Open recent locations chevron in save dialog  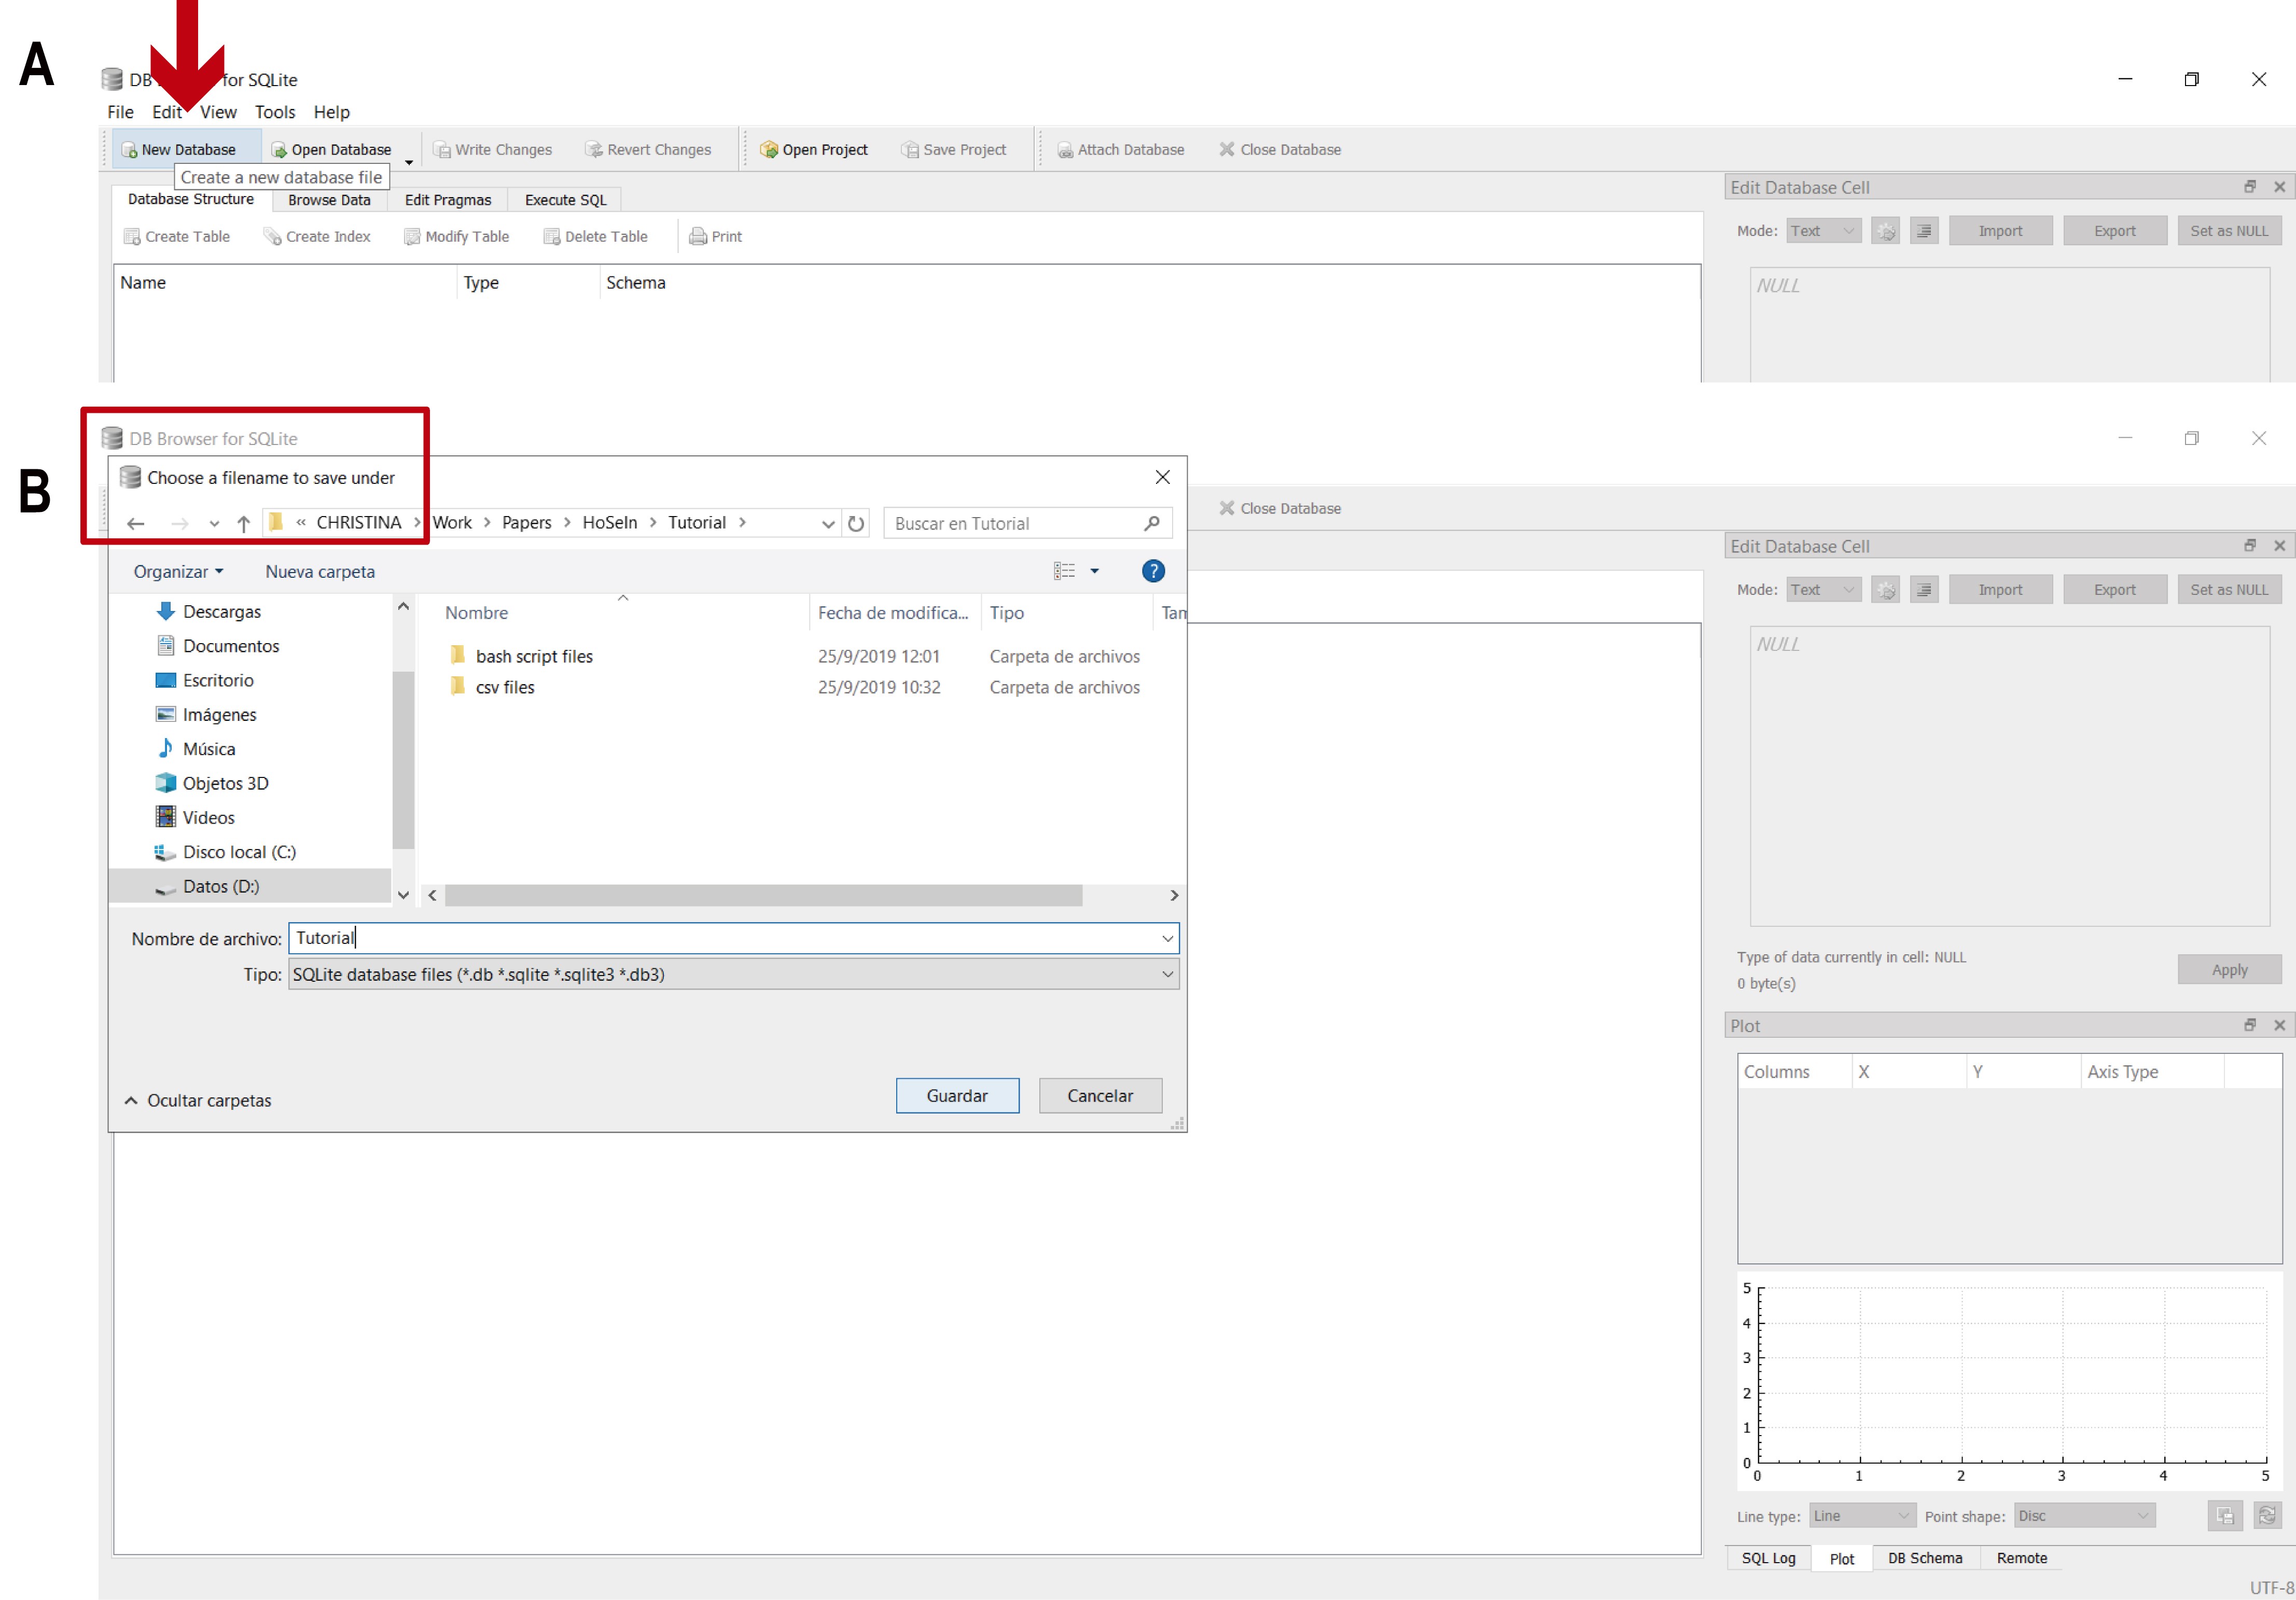coord(214,524)
